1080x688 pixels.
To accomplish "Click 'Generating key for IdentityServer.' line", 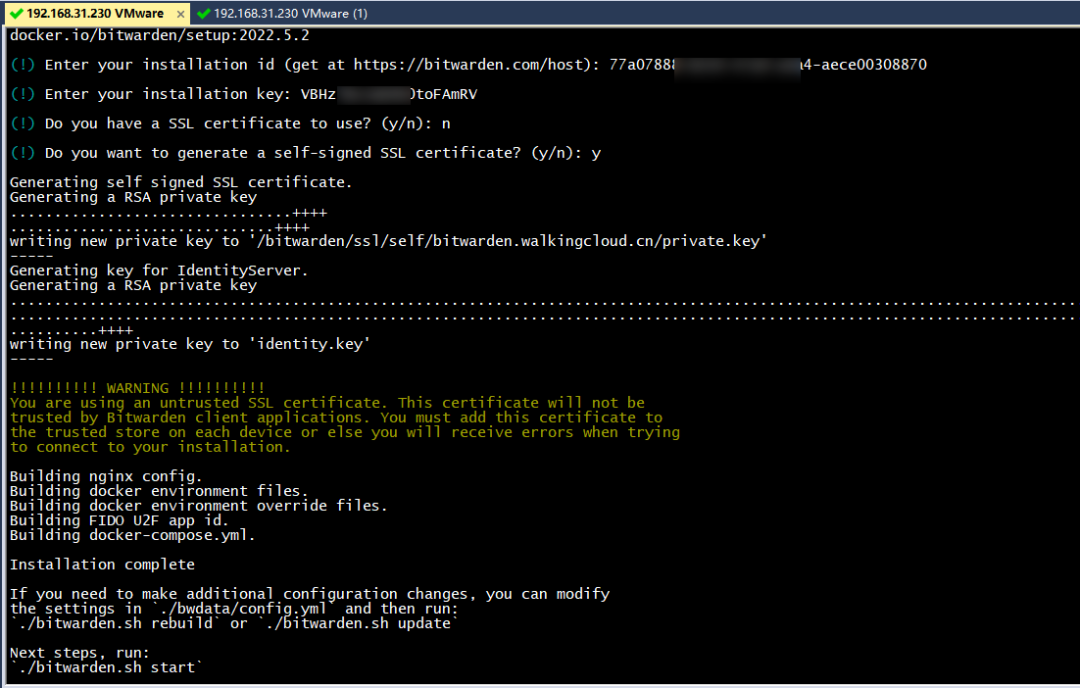I will 159,270.
